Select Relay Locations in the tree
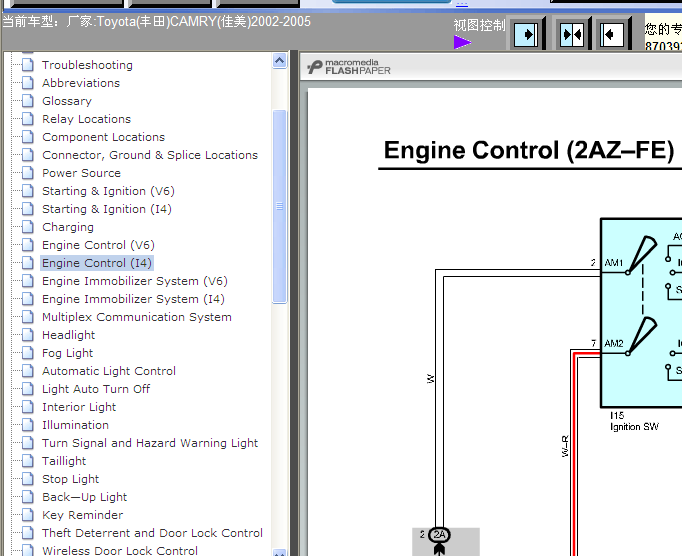The height and width of the screenshot is (556, 682). click(x=87, y=119)
